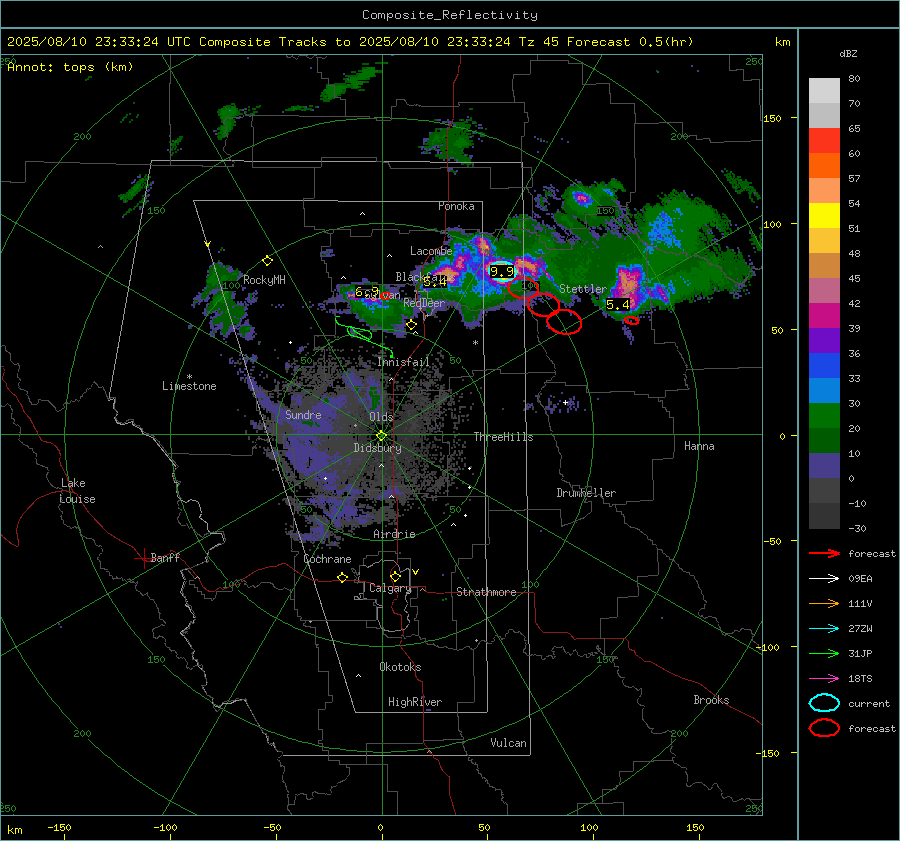Click the Innisfail town label
This screenshot has height=841, width=900.
[x=403, y=362]
